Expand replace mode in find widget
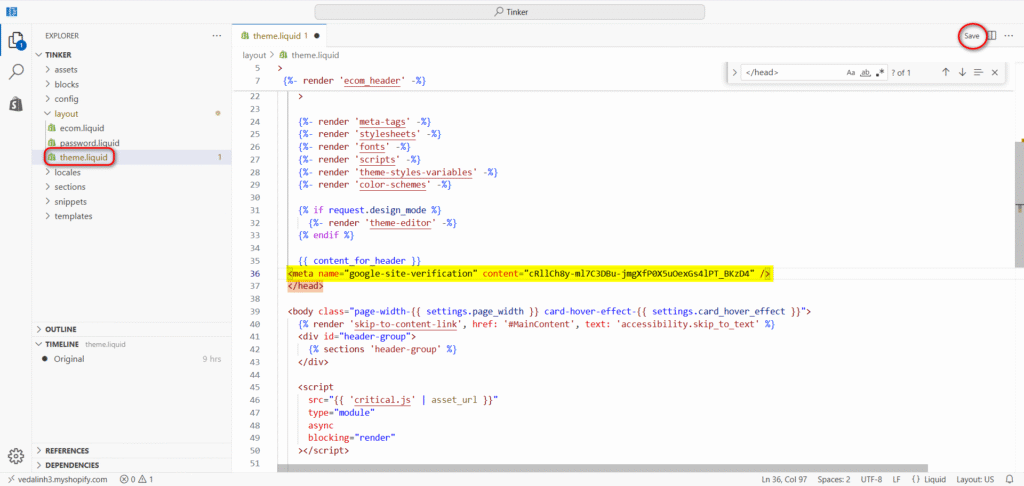 pos(734,73)
